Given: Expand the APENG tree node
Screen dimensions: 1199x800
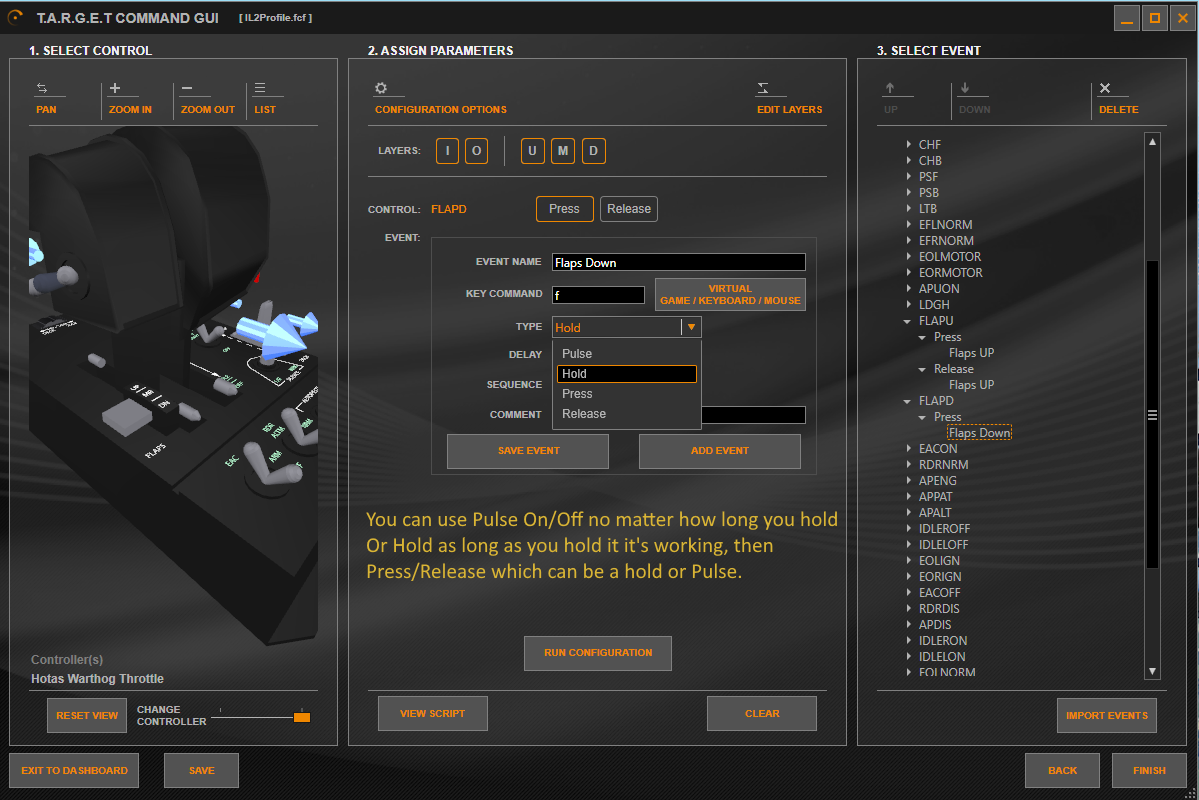Looking at the screenshot, I should pyautogui.click(x=908, y=480).
